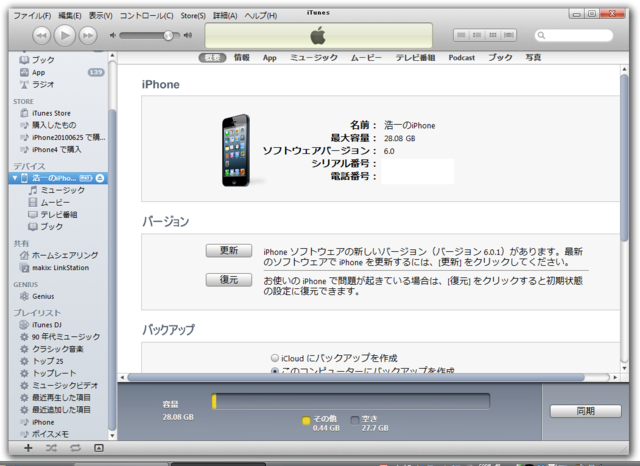This screenshot has width=640, height=466.
Task: Select the App tab
Action: [x=269, y=58]
